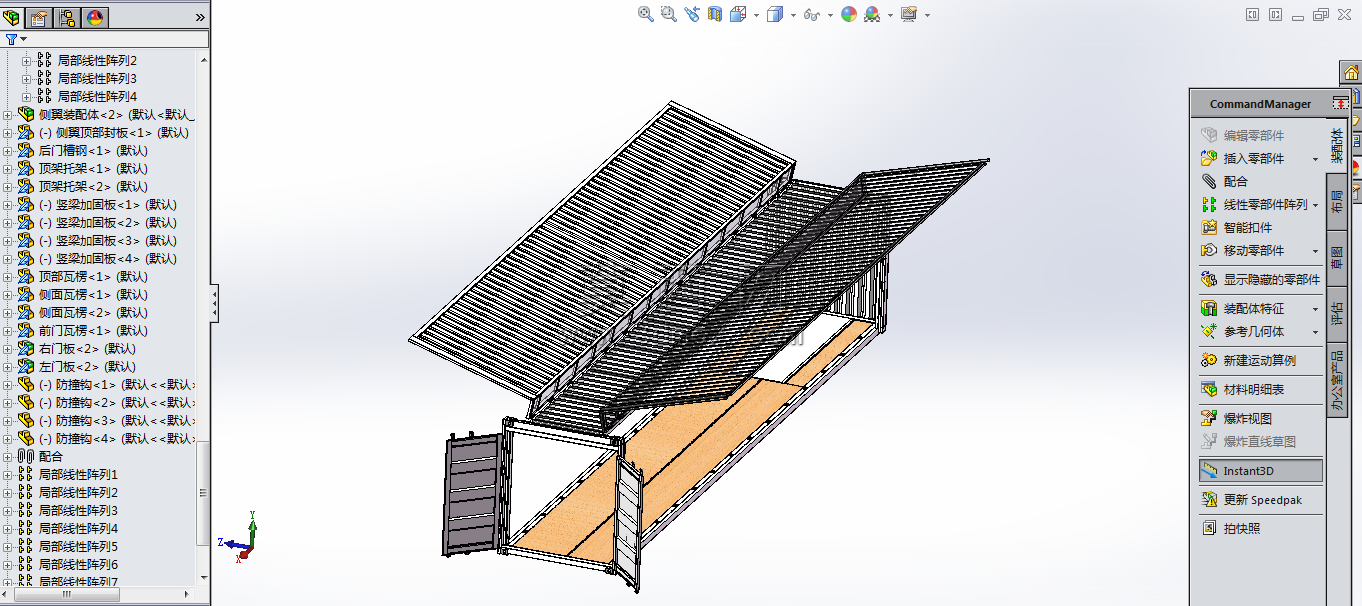
Task: Click the 参考几何体 icon
Action: click(x=1208, y=331)
